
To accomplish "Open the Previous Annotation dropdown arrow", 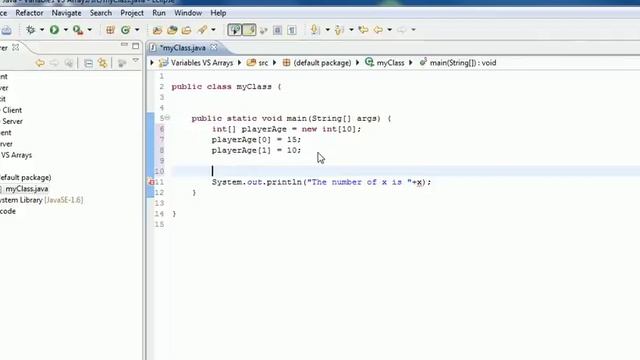I will coord(351,30).
